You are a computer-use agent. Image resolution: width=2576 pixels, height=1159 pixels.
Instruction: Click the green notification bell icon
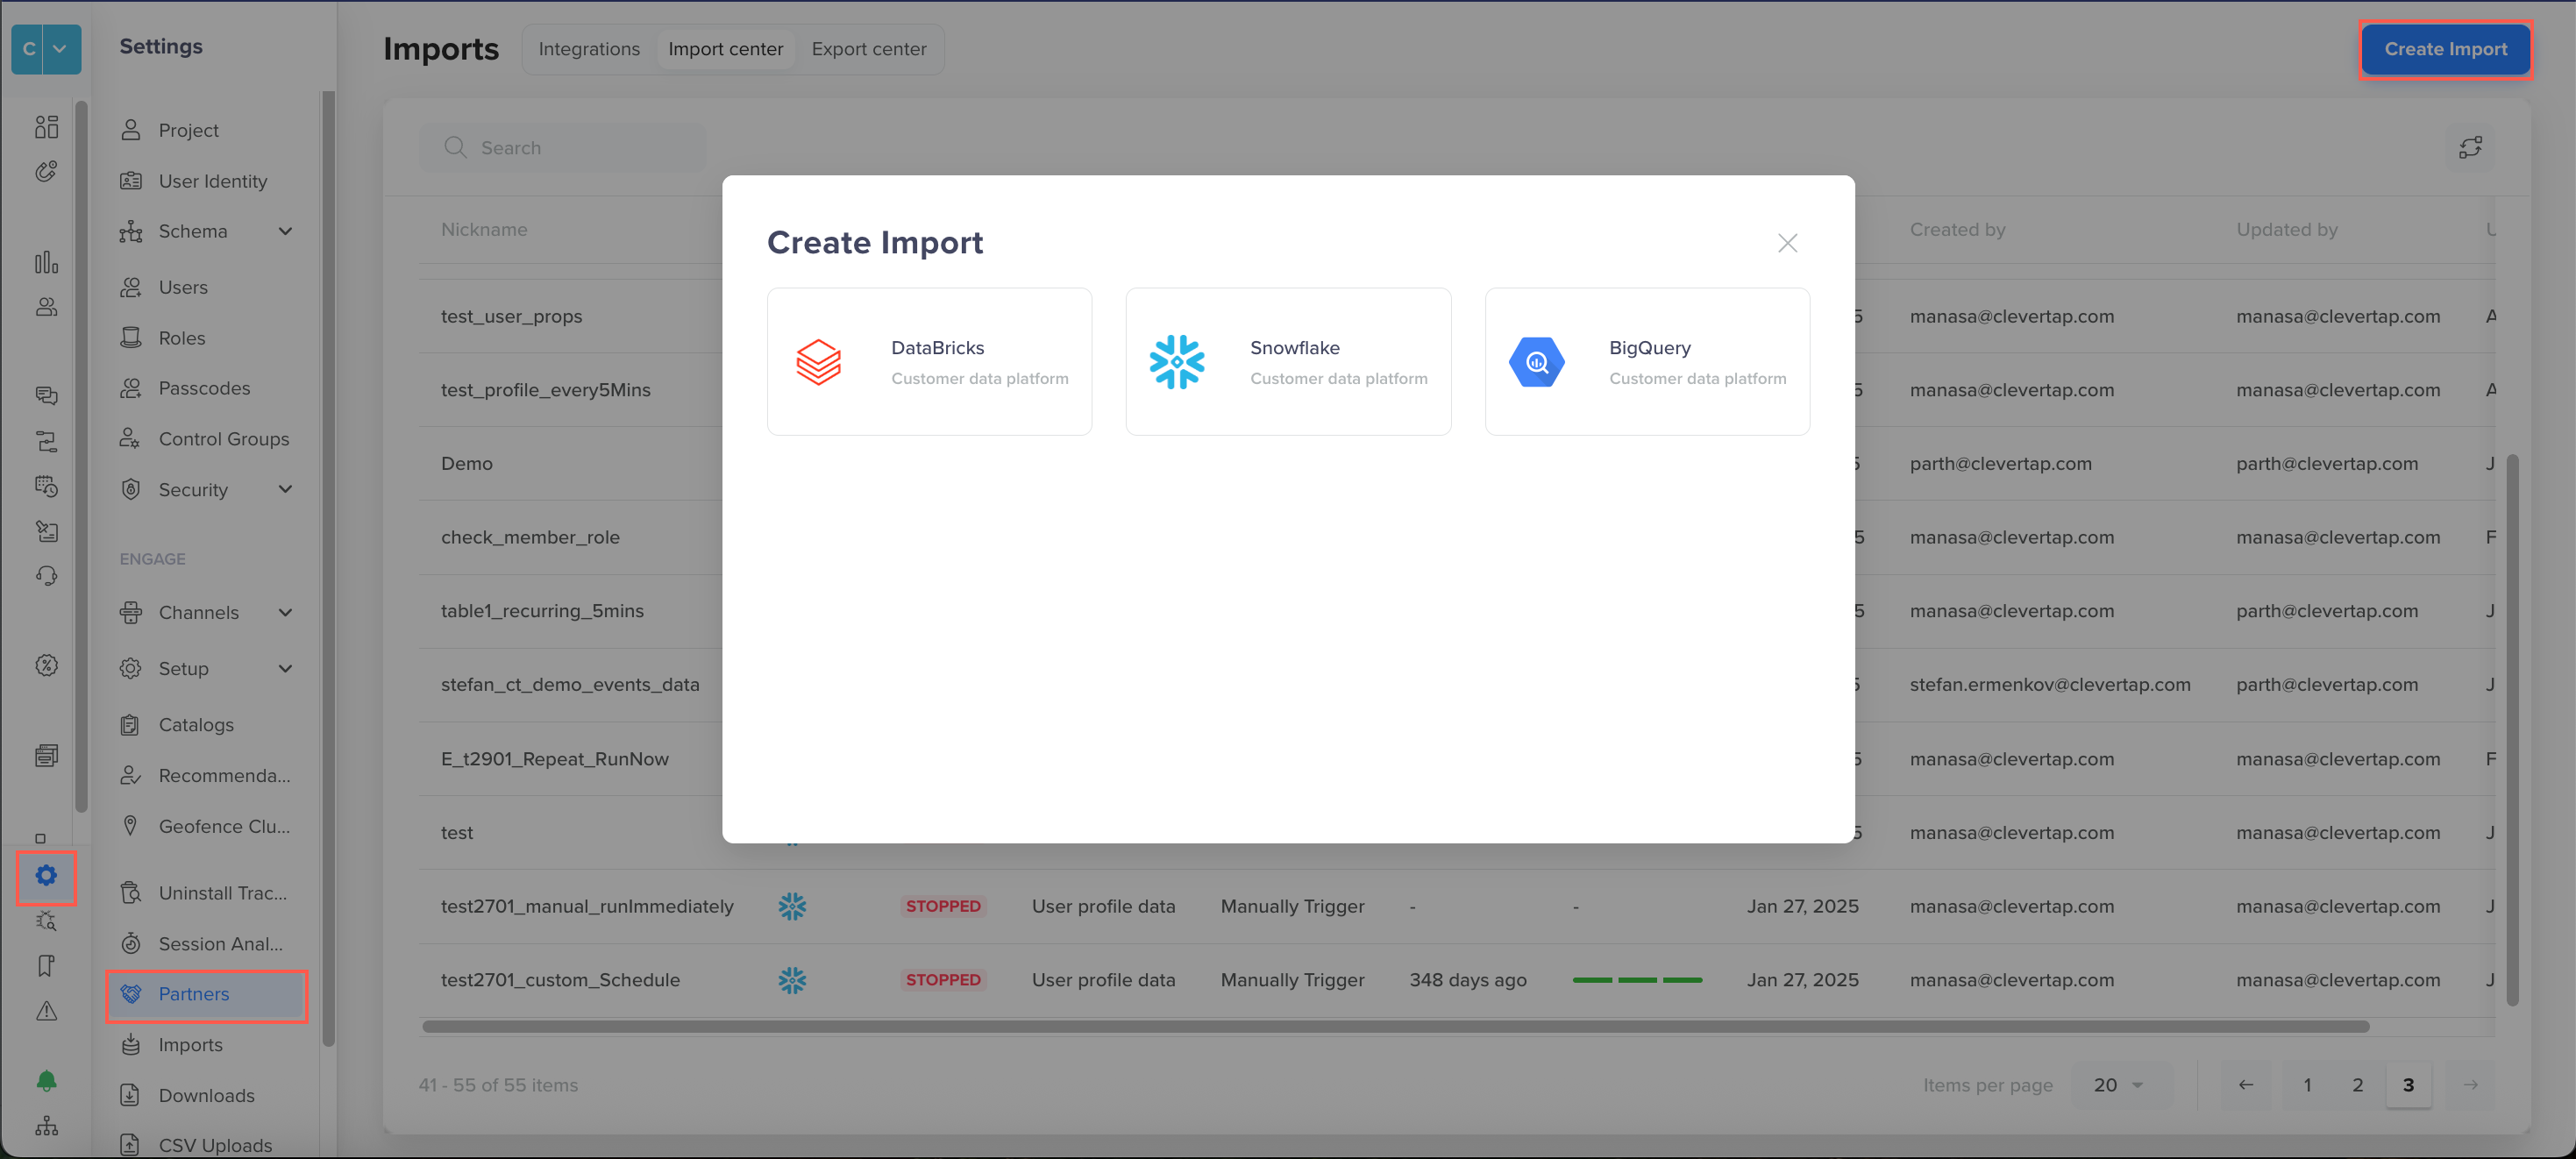[x=46, y=1080]
